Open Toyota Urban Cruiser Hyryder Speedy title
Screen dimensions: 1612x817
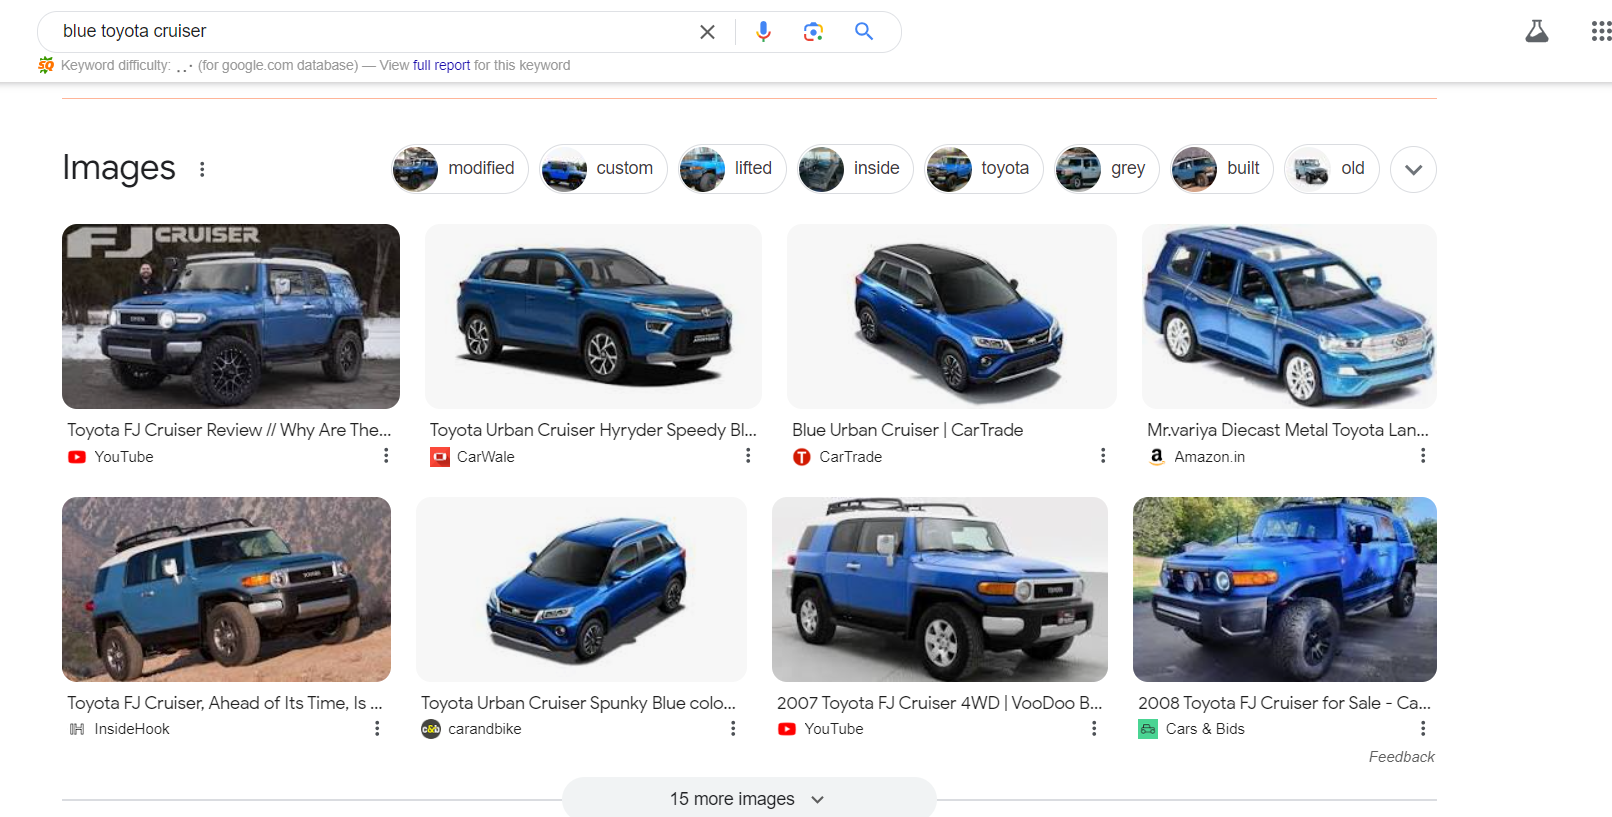[593, 430]
